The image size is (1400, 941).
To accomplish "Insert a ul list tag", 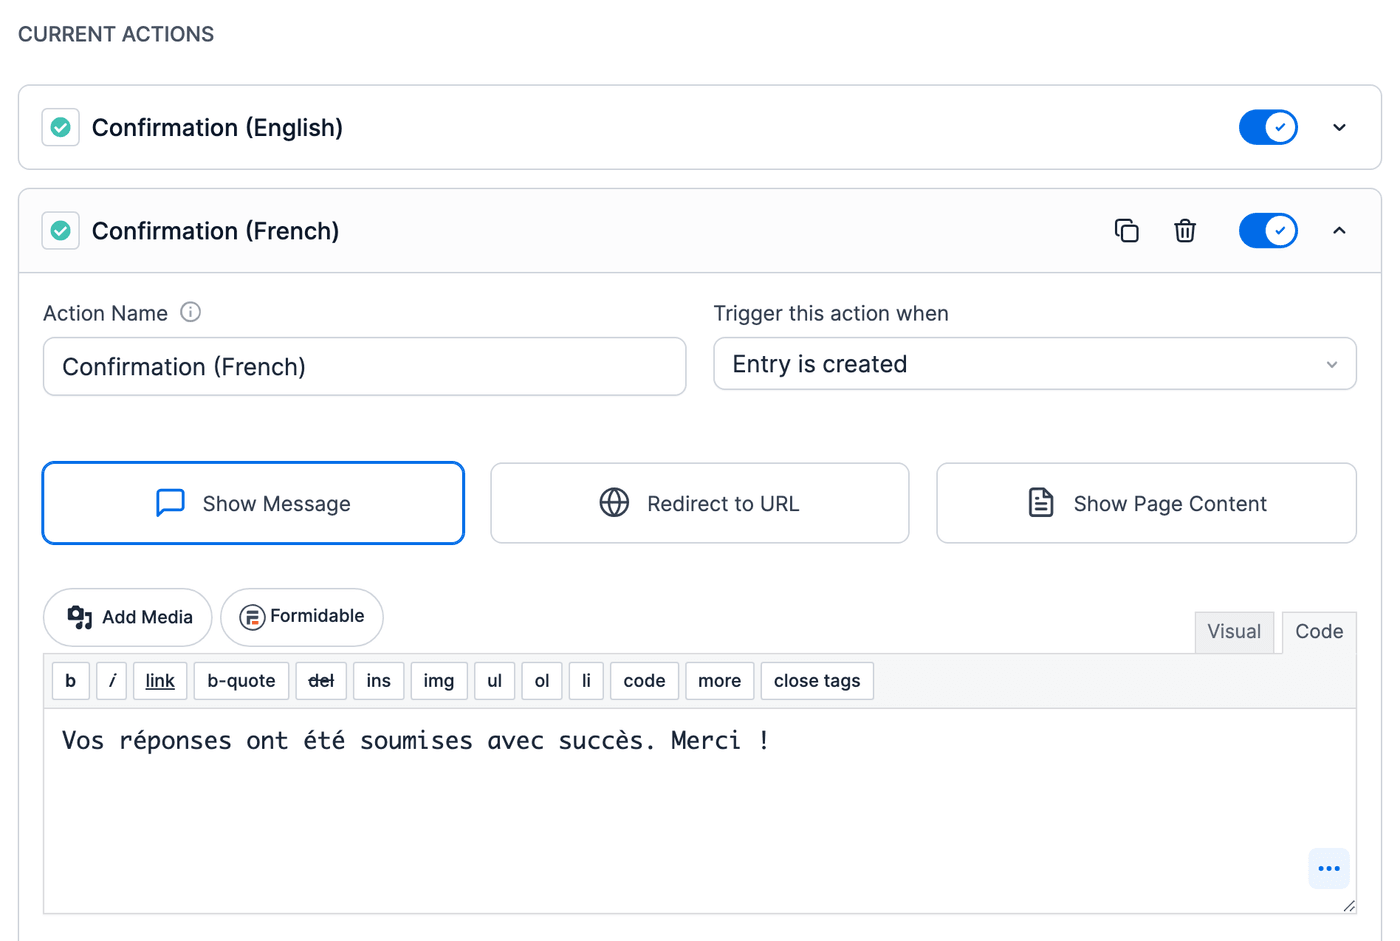I will coord(494,681).
